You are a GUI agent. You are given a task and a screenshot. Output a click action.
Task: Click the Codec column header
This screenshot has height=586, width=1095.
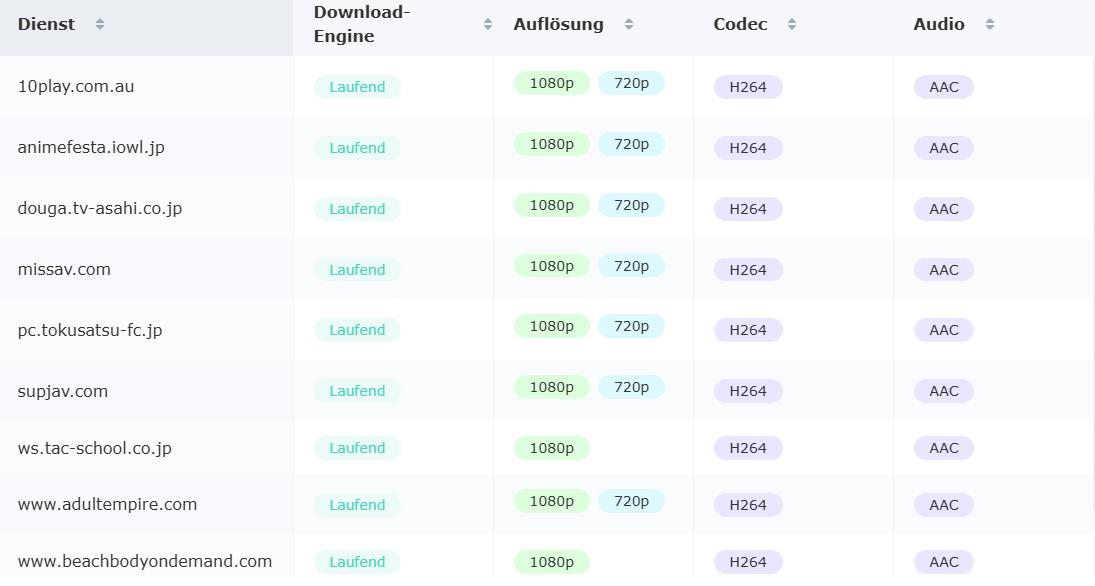793,28
